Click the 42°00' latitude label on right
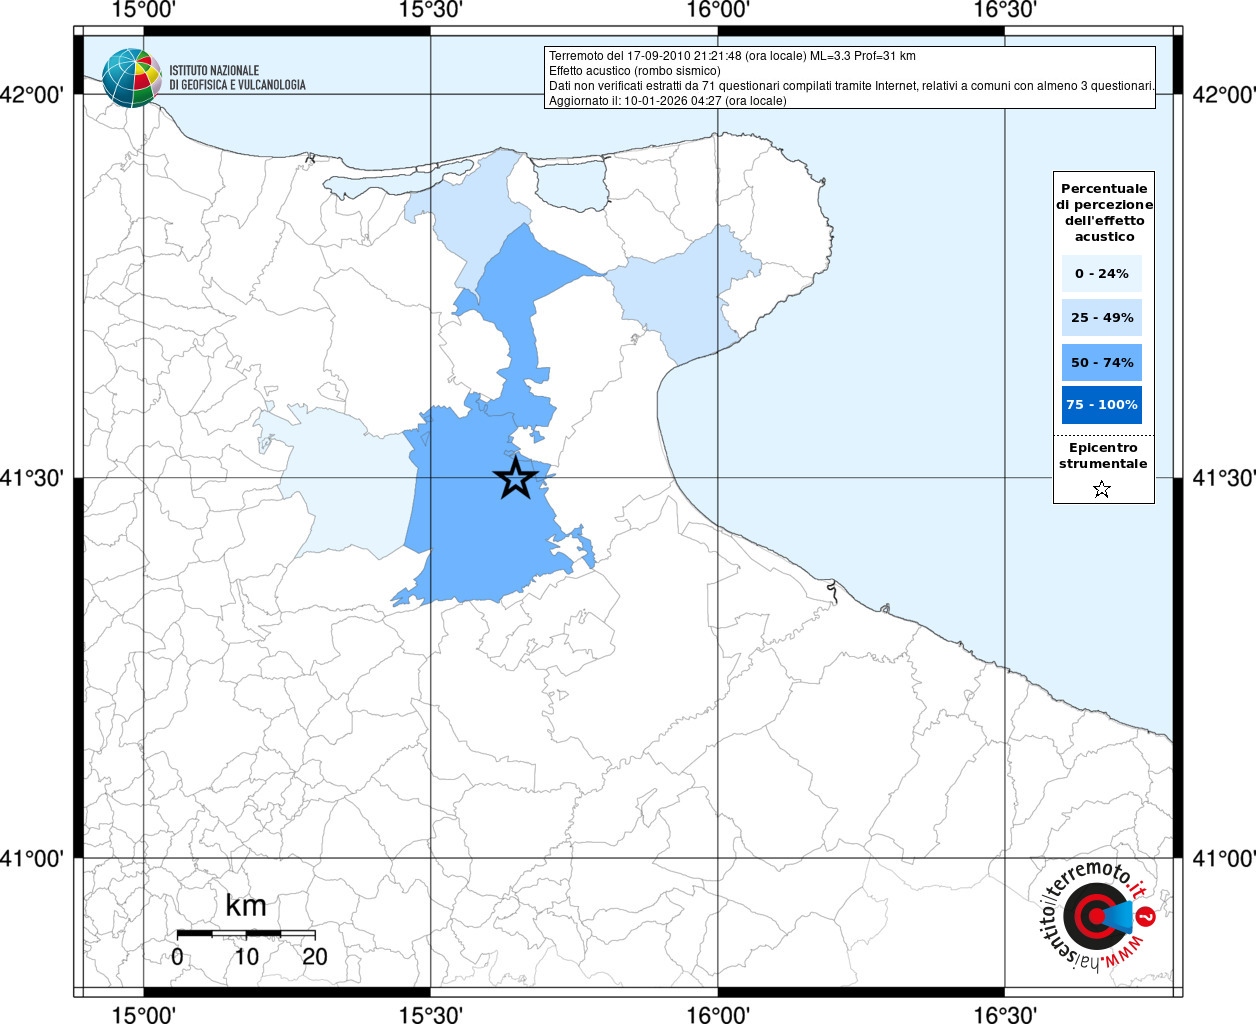The height and width of the screenshot is (1024, 1256). click(x=1224, y=95)
